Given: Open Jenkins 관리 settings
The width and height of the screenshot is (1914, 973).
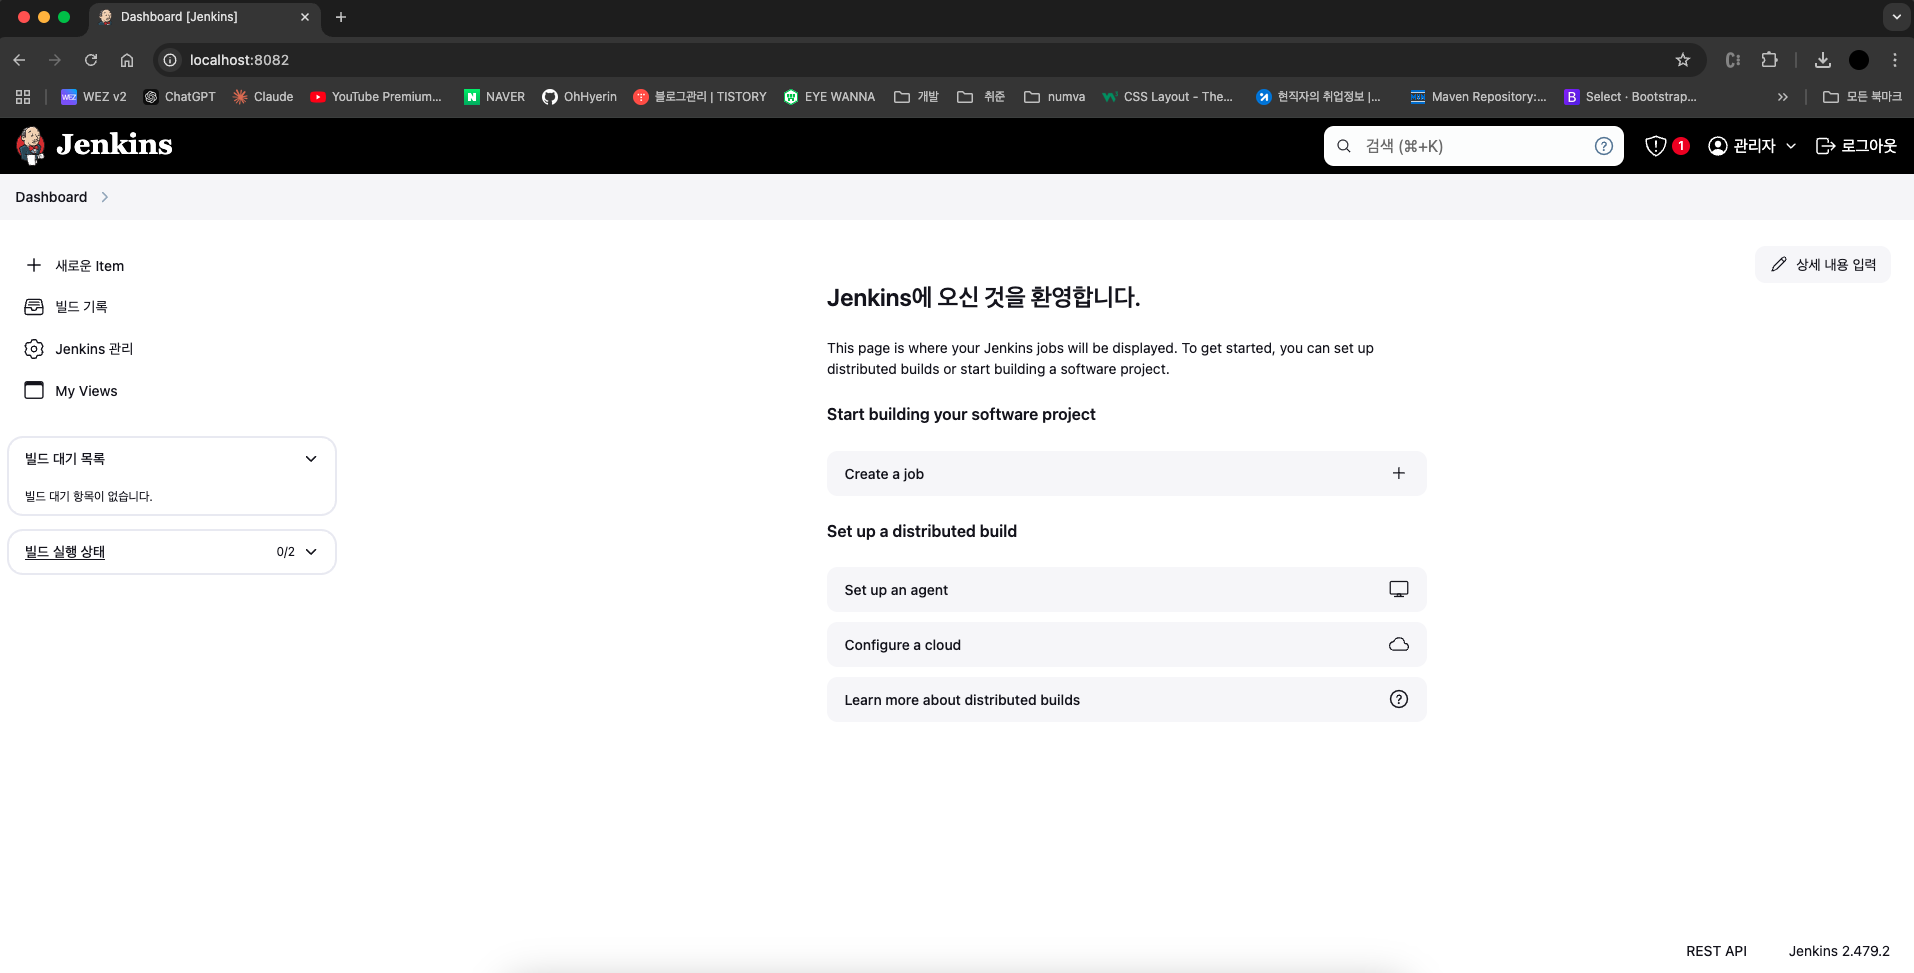Looking at the screenshot, I should point(79,349).
